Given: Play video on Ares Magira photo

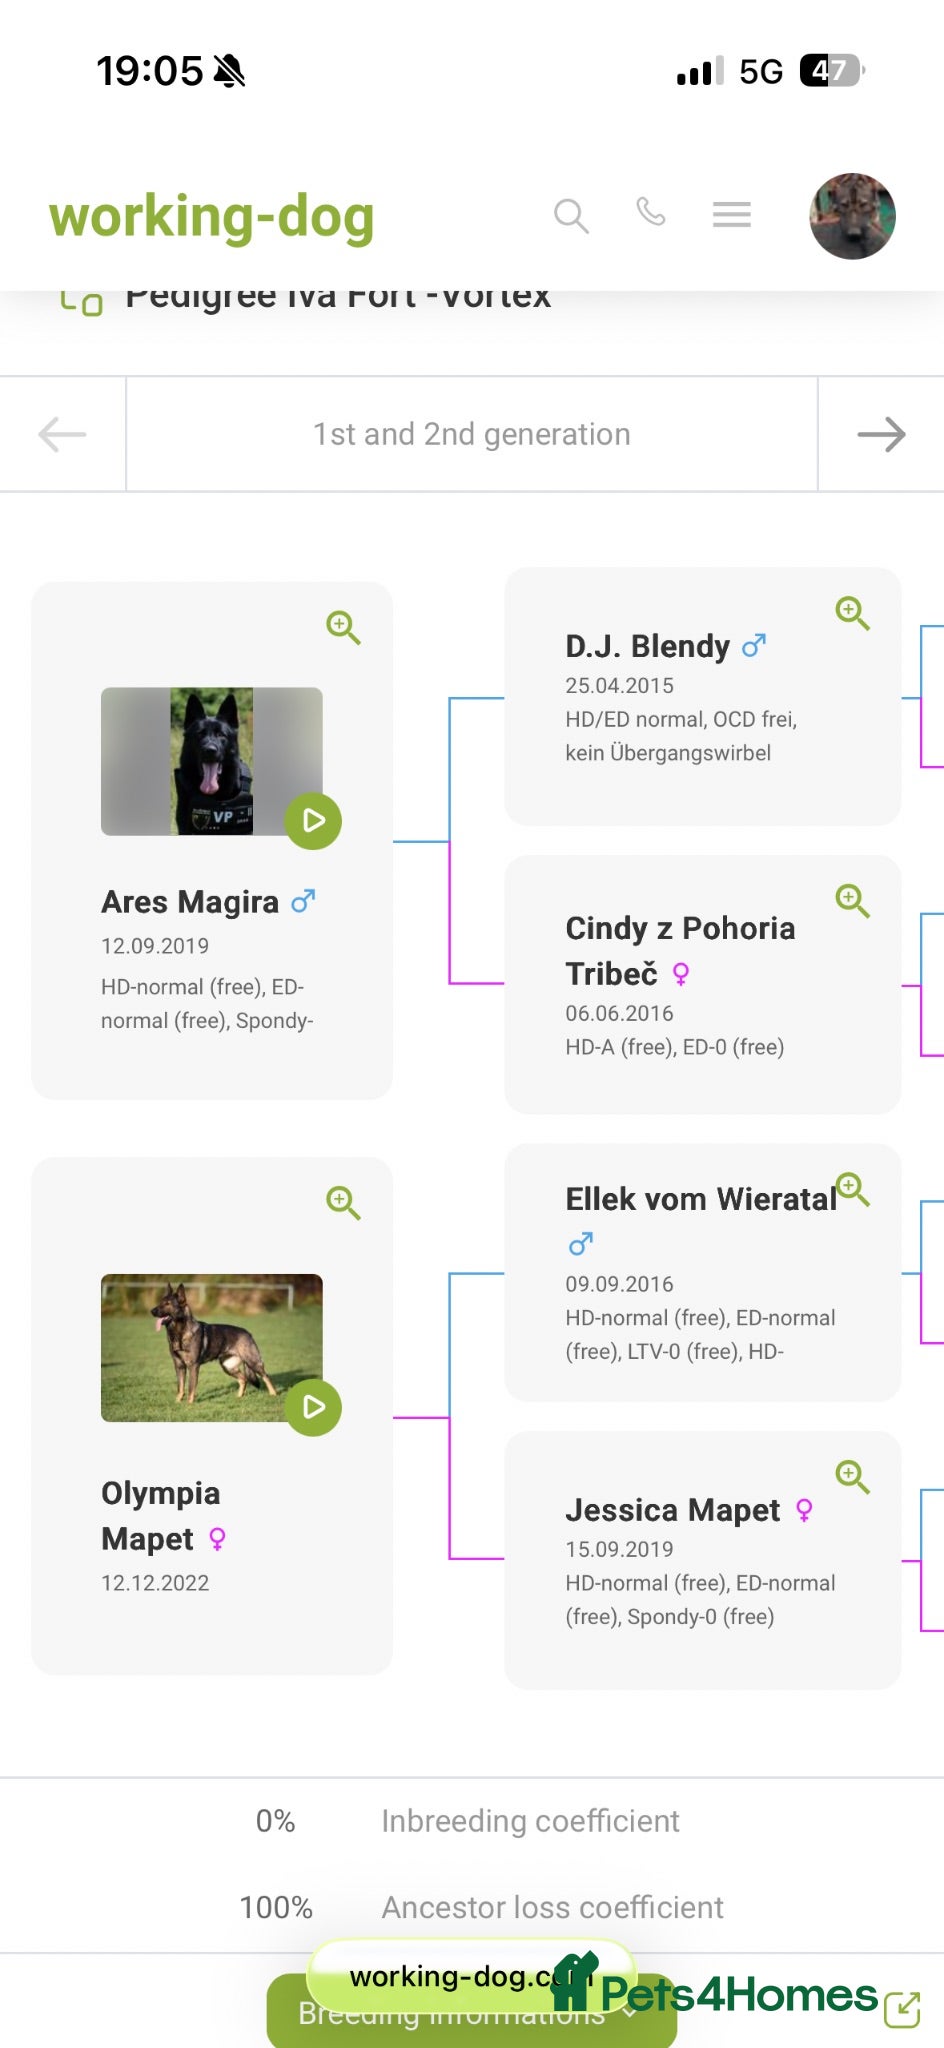Looking at the screenshot, I should [x=313, y=821].
